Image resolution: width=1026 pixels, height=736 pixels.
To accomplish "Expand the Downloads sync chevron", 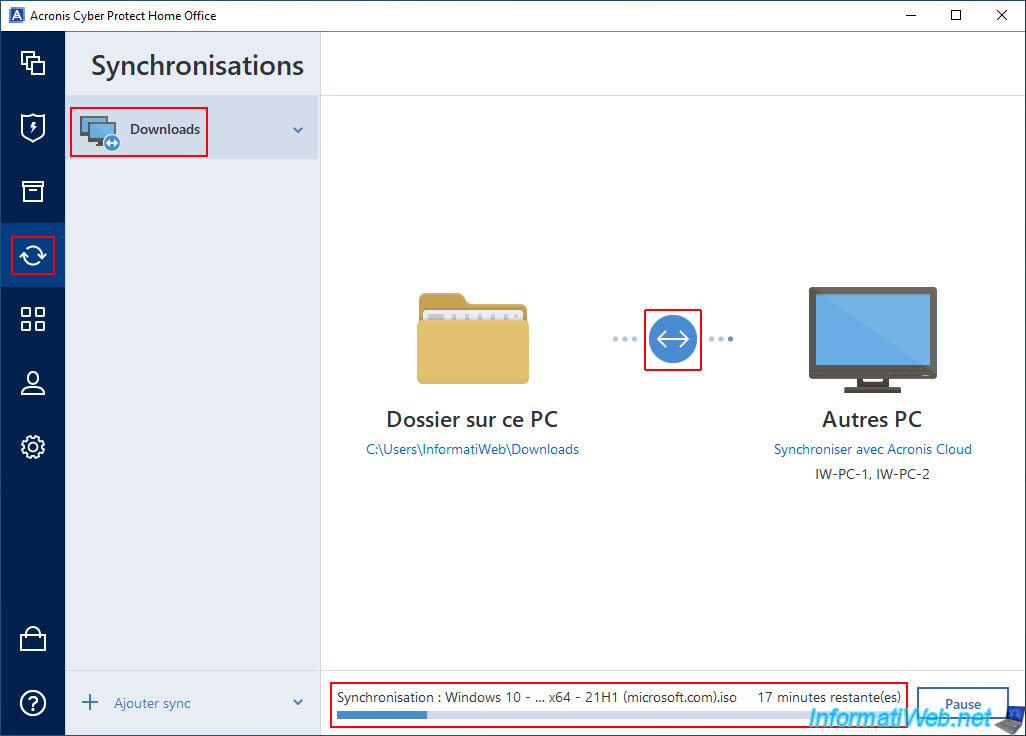I will click(x=298, y=130).
